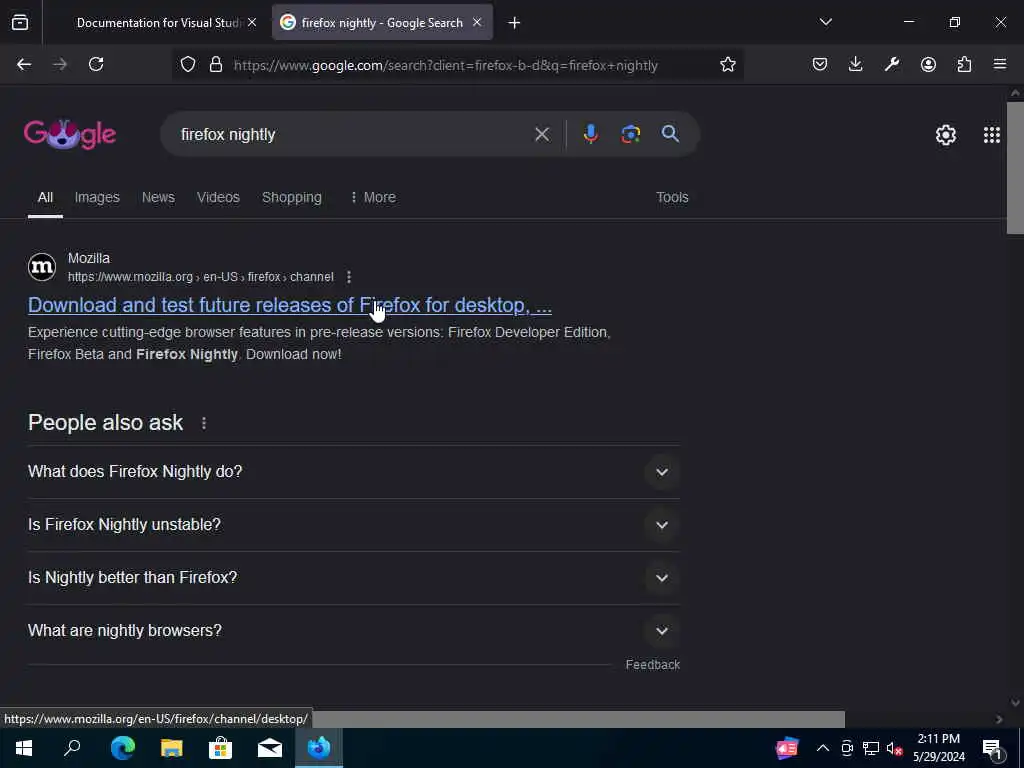Search by image with Google Lens
Viewport: 1024px width, 768px height.
pos(630,134)
